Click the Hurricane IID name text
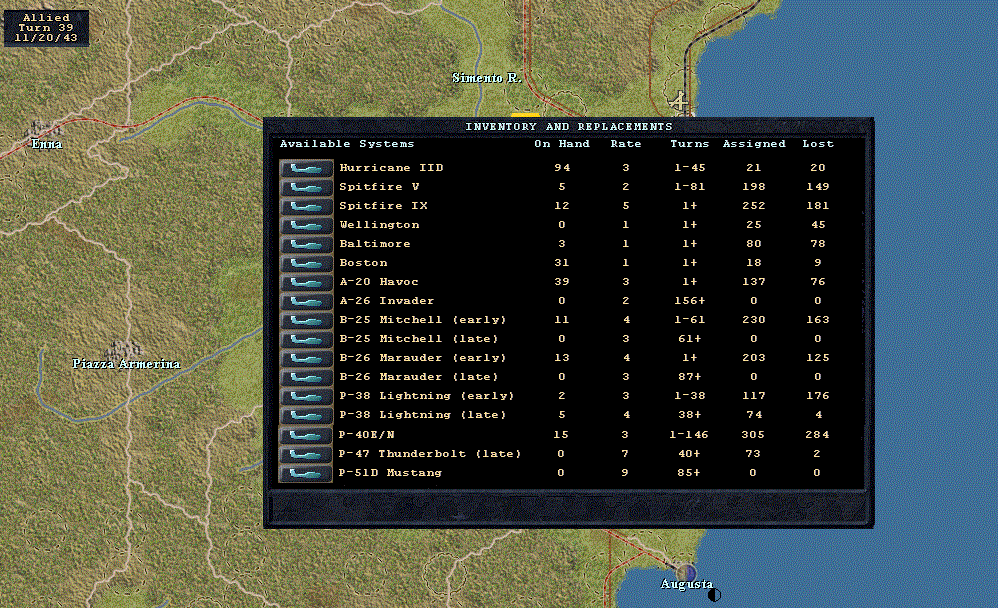998x608 pixels. point(391,168)
